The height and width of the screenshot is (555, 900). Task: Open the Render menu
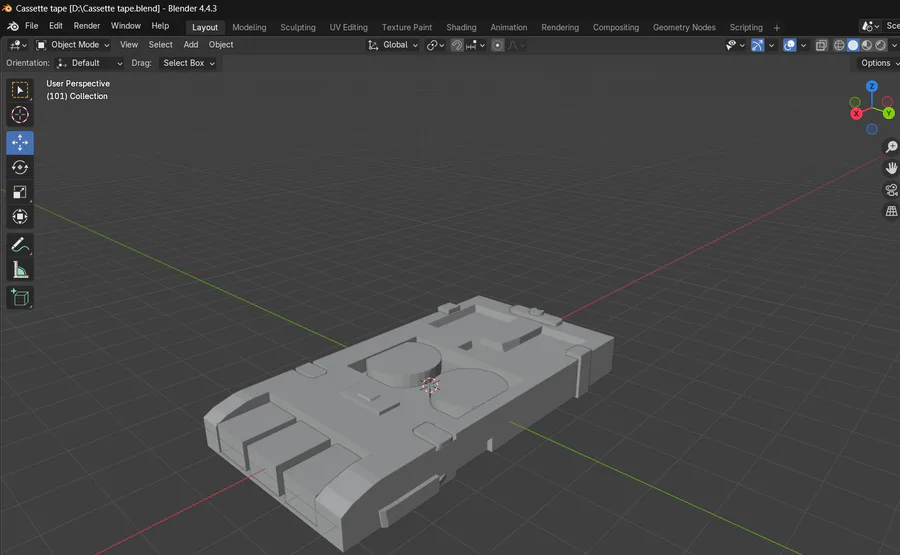87,26
